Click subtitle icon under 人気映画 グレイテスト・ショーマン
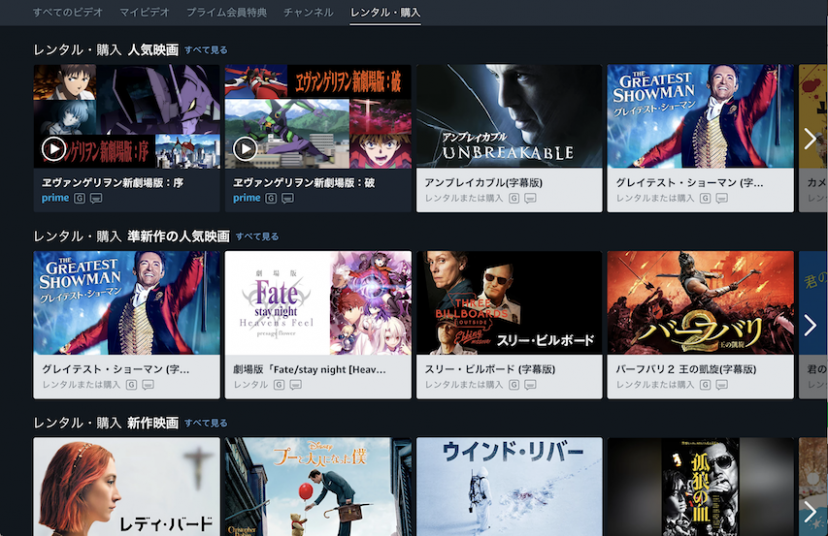This screenshot has width=828, height=536. click(722, 199)
